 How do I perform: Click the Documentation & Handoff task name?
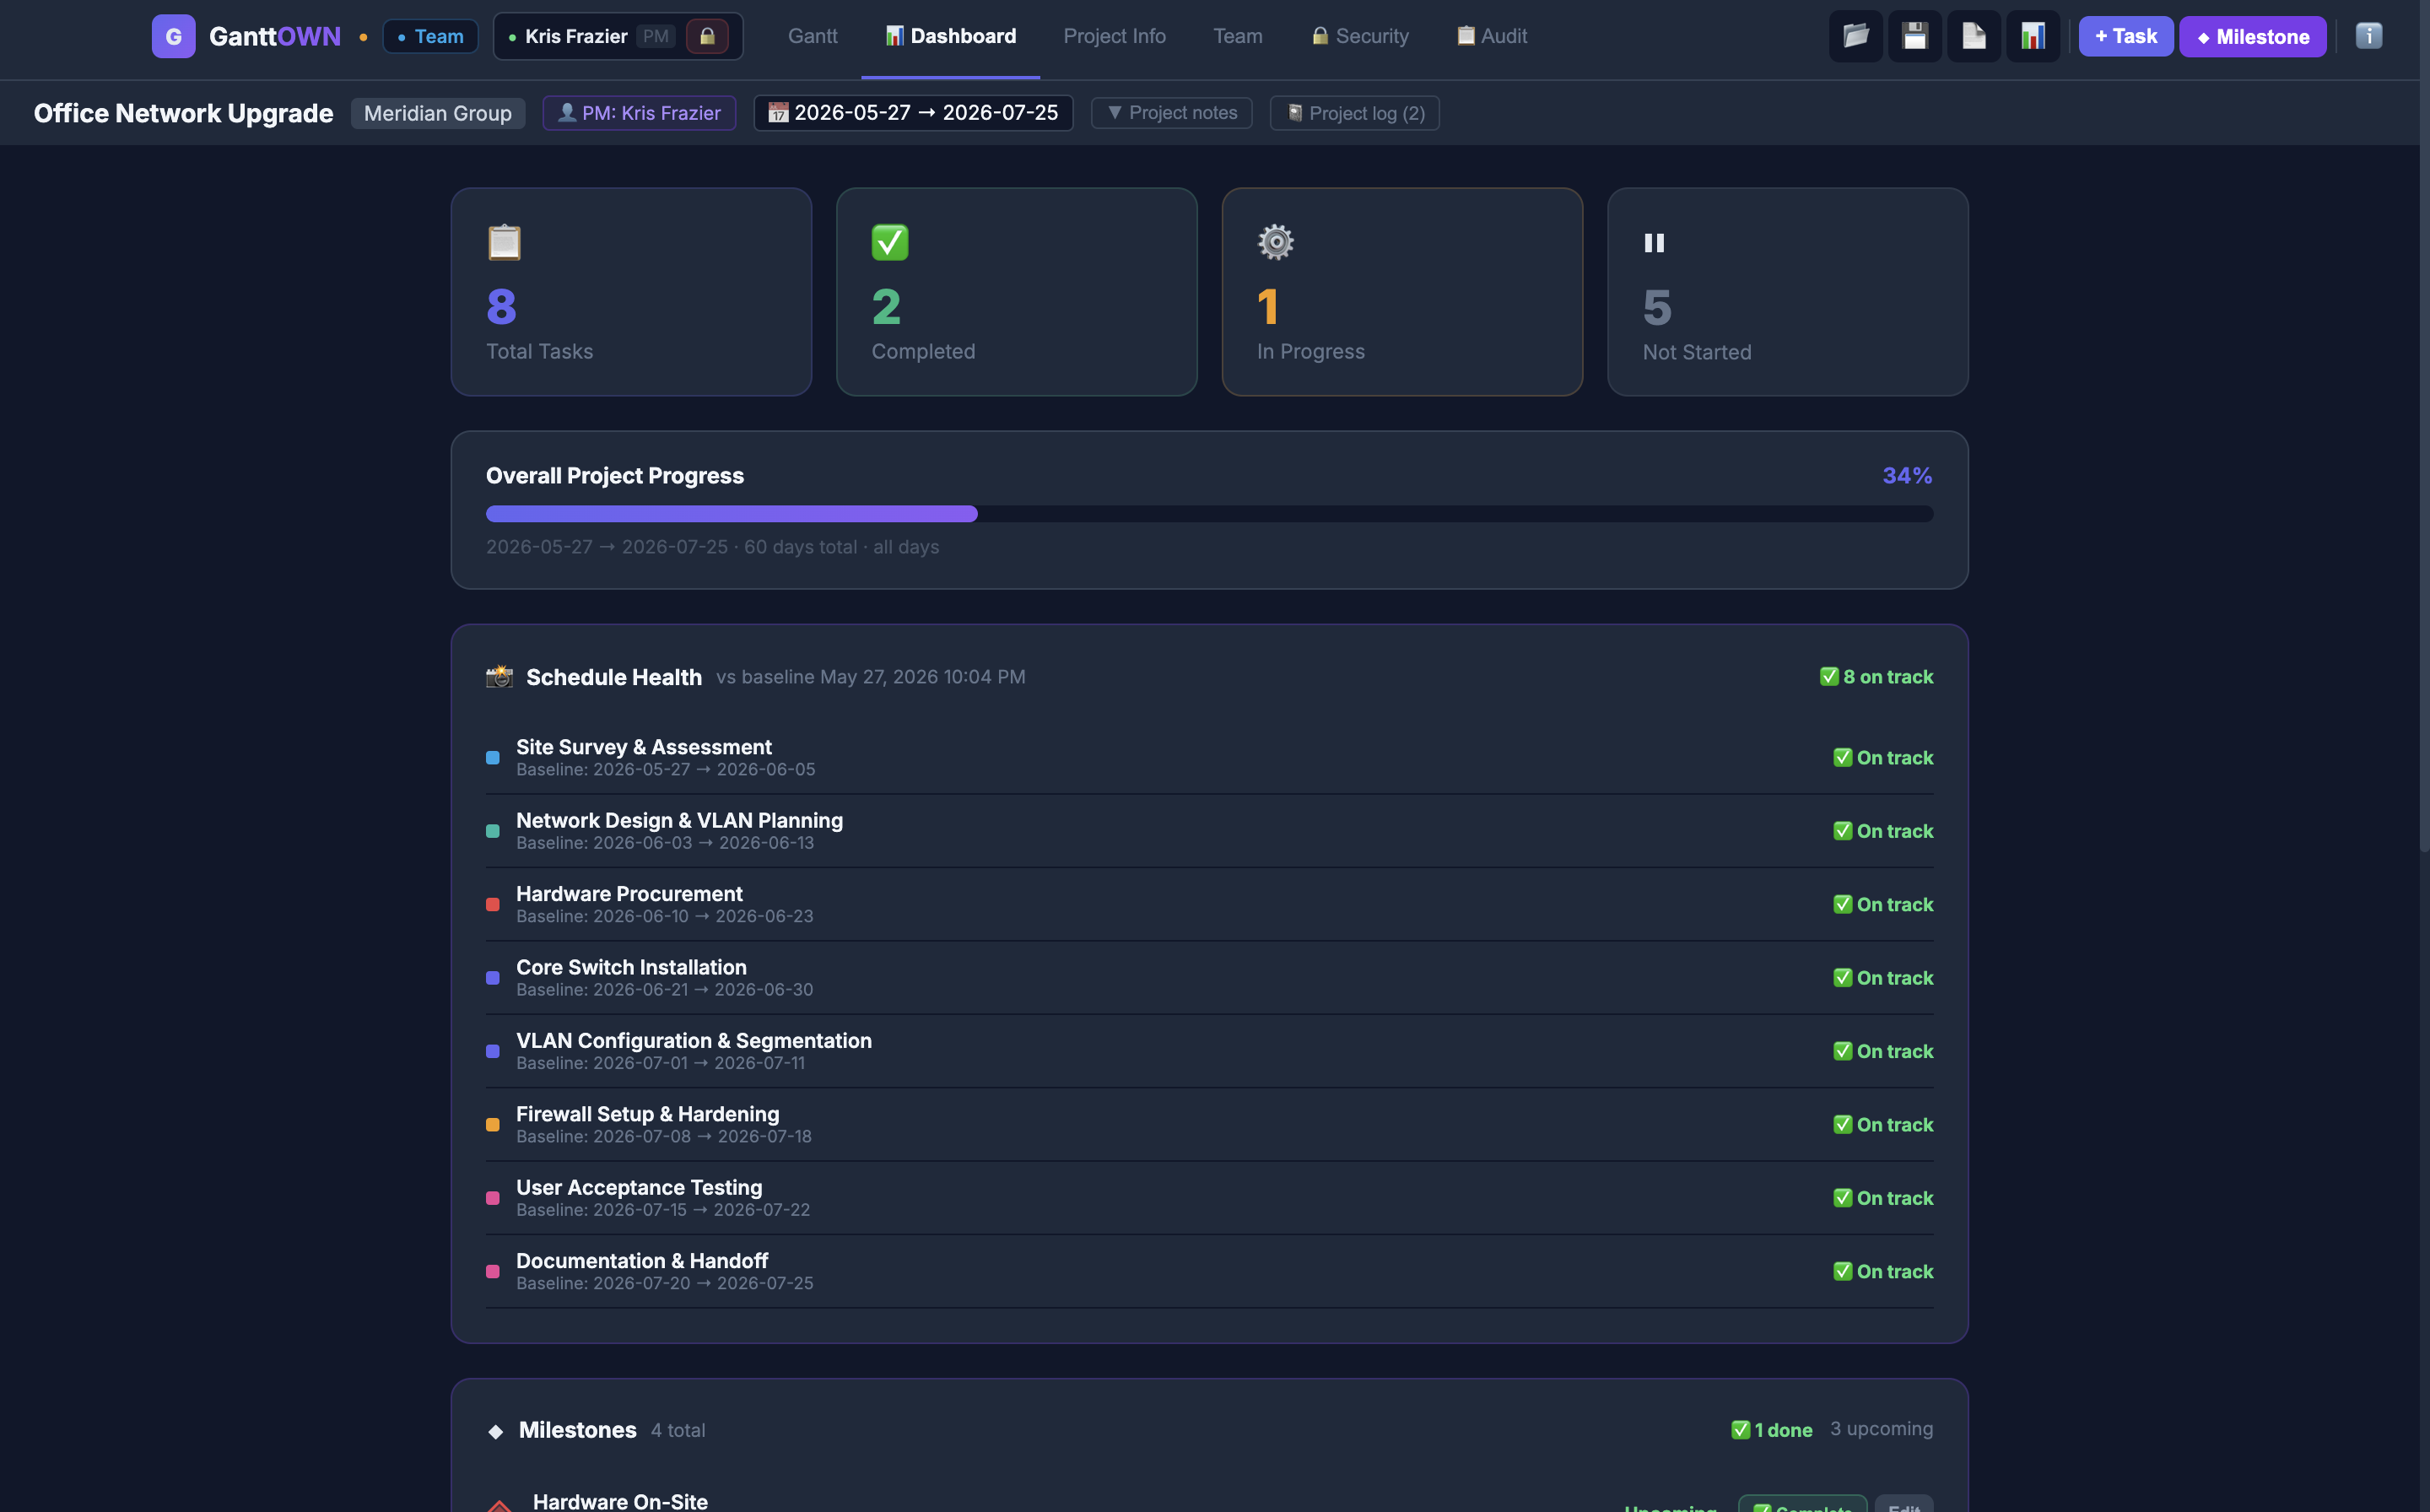tap(642, 1261)
